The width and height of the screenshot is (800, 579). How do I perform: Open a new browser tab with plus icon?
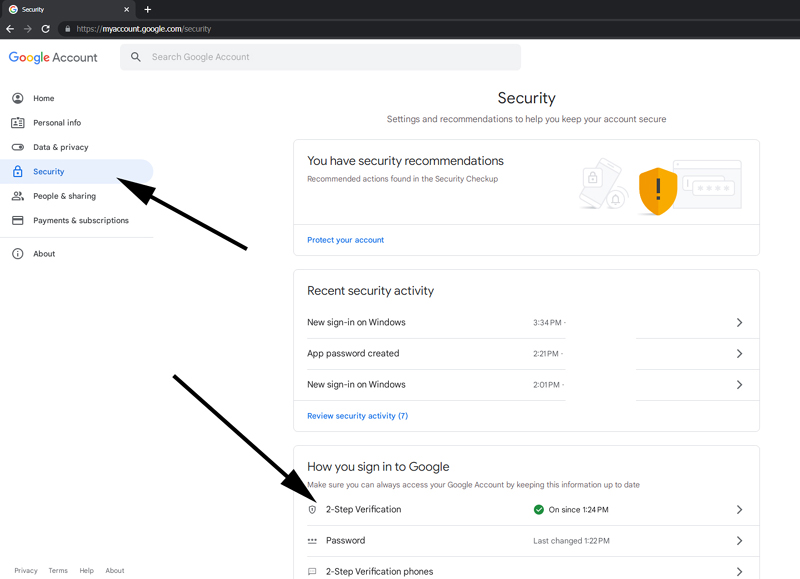point(147,9)
